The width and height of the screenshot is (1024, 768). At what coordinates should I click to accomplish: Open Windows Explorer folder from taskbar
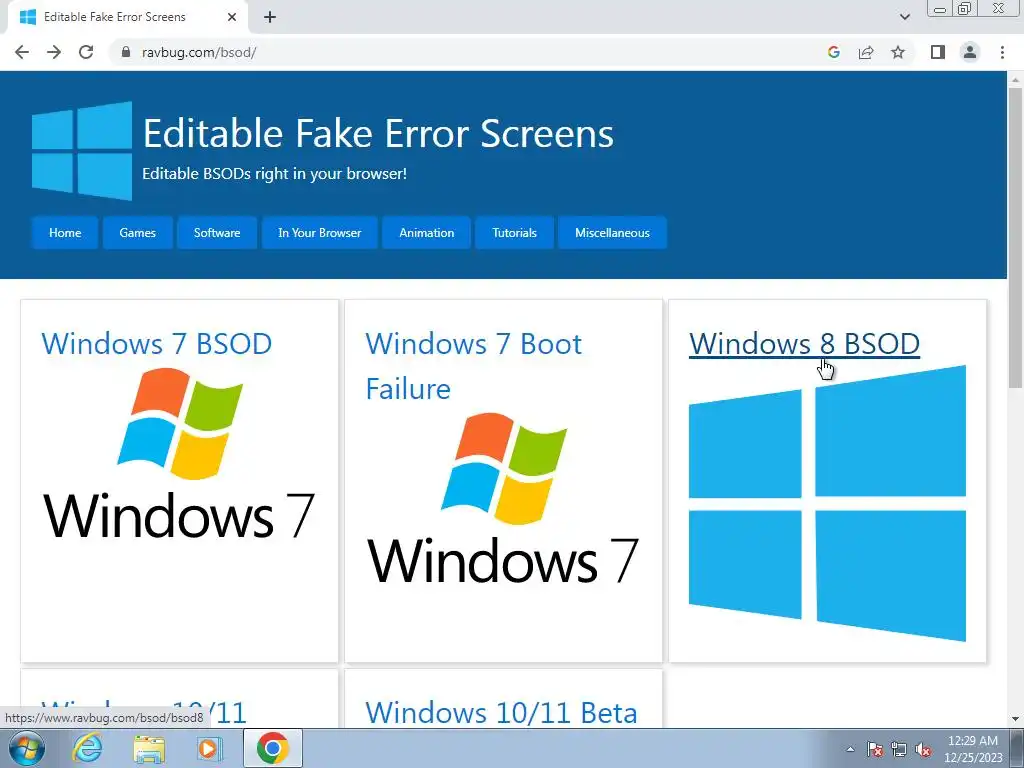[149, 748]
